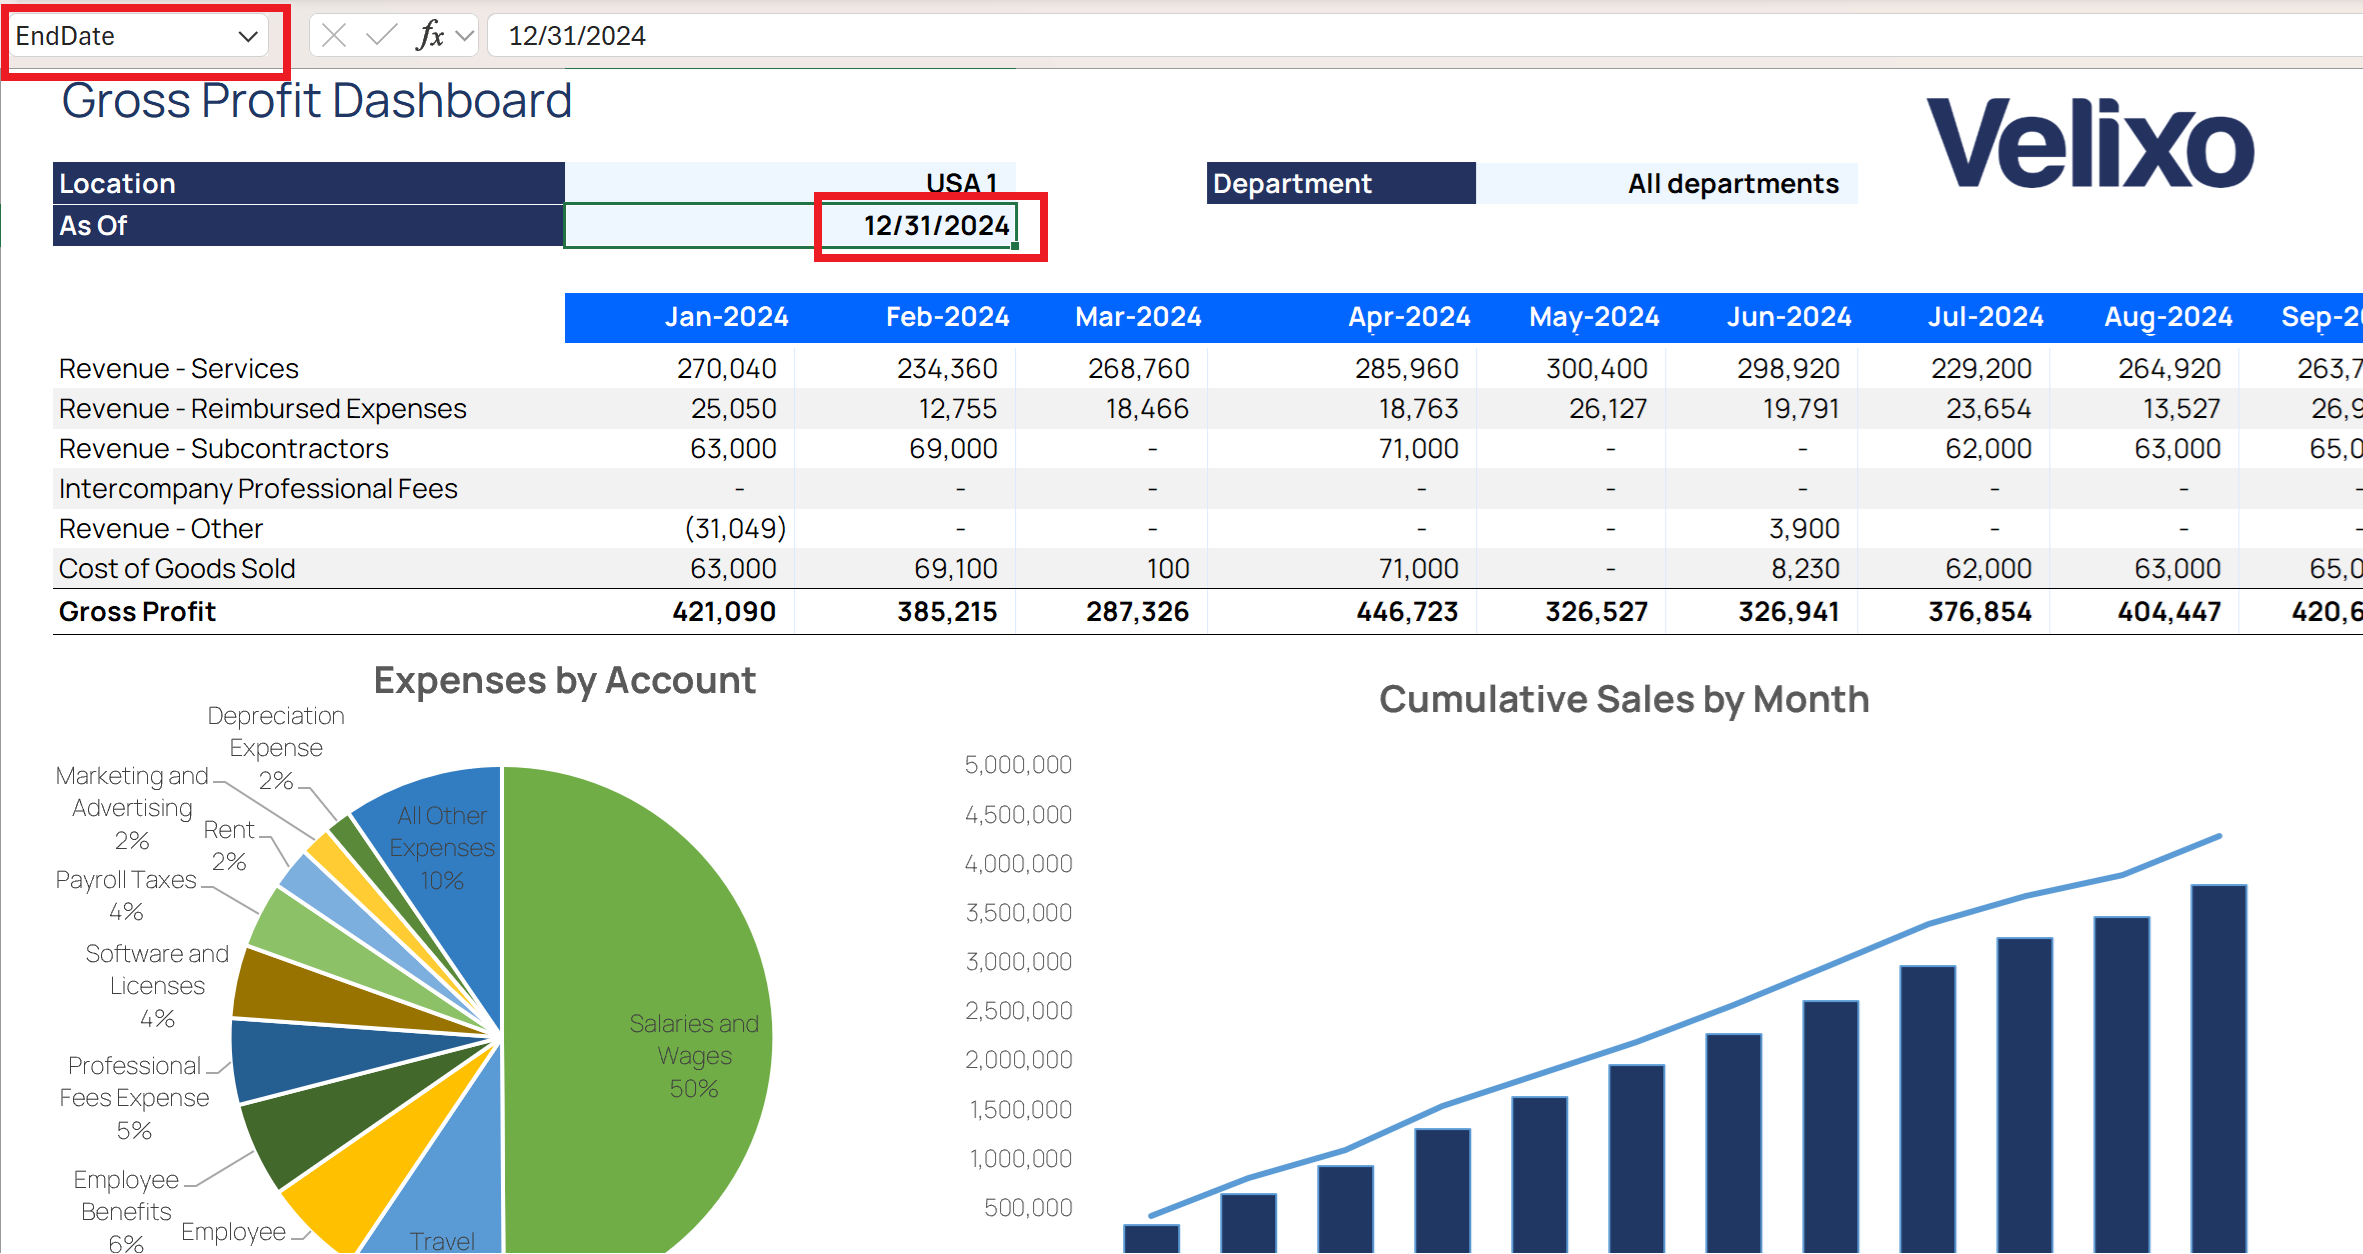The height and width of the screenshot is (1254, 2363).
Task: Open the EndDate name box dropdown
Action: (x=248, y=37)
